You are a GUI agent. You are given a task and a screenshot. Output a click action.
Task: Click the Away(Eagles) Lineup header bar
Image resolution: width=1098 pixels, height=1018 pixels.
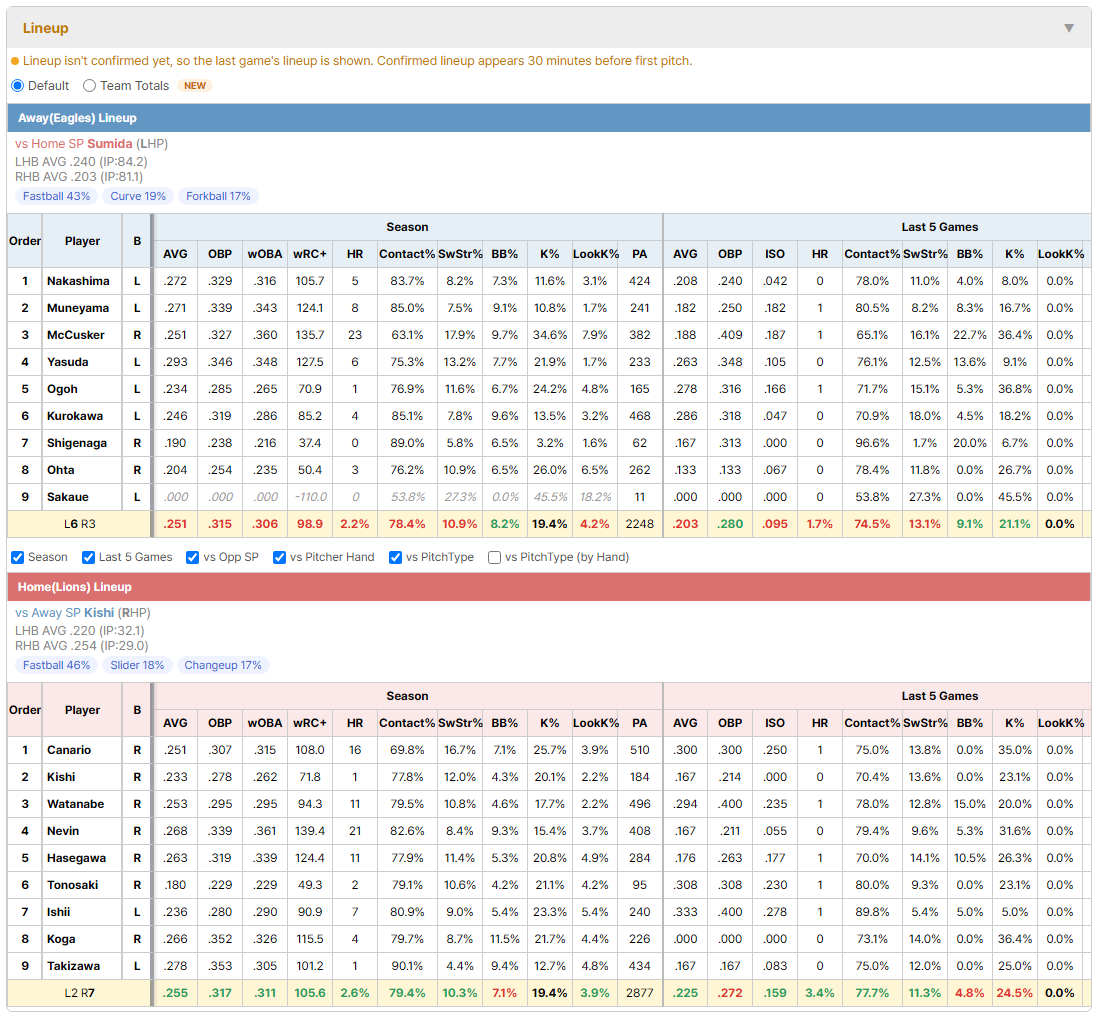(549, 118)
